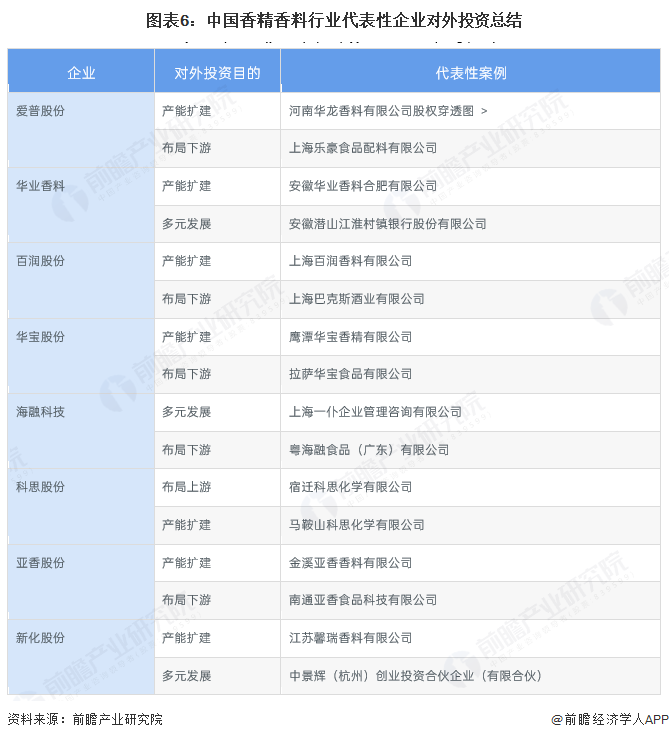Image resolution: width=669 pixels, height=740 pixels.
Task: Click '南通亚香食品科技有限公司' cell
Action: (470, 600)
